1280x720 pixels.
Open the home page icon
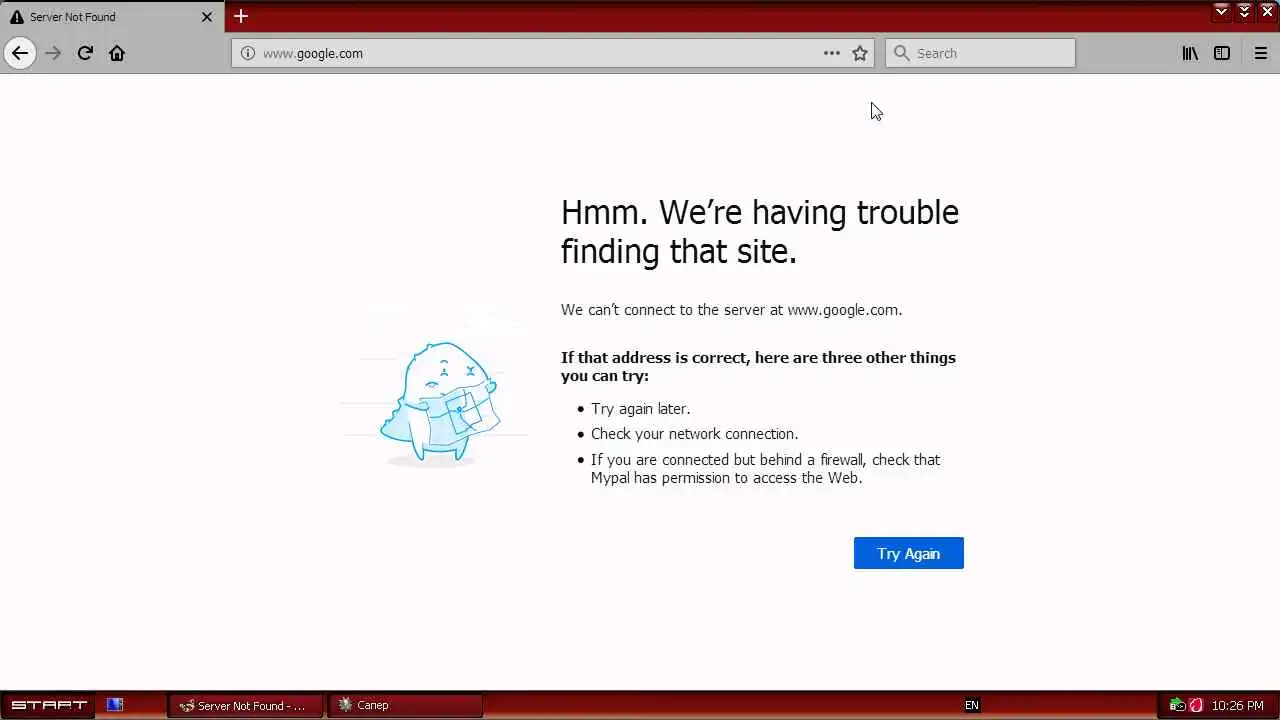(x=117, y=53)
